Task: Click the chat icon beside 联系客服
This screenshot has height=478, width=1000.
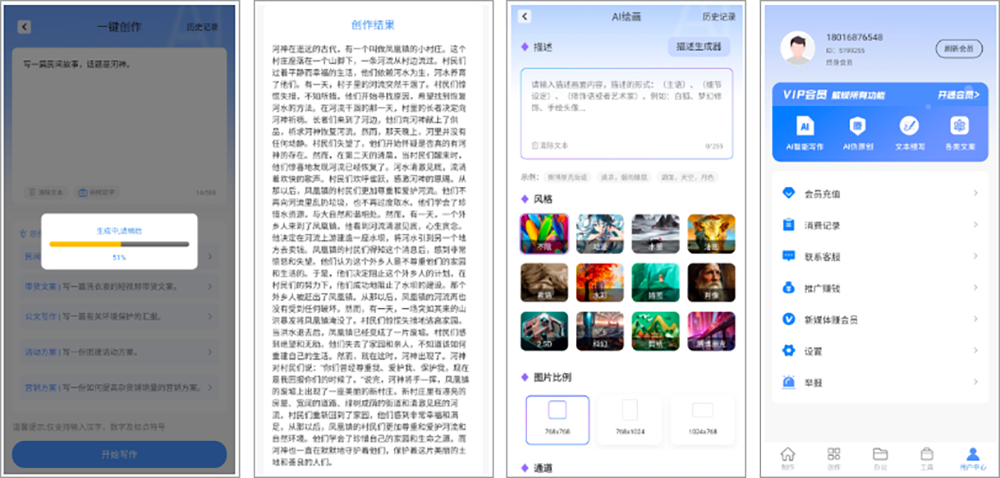Action: coord(788,256)
